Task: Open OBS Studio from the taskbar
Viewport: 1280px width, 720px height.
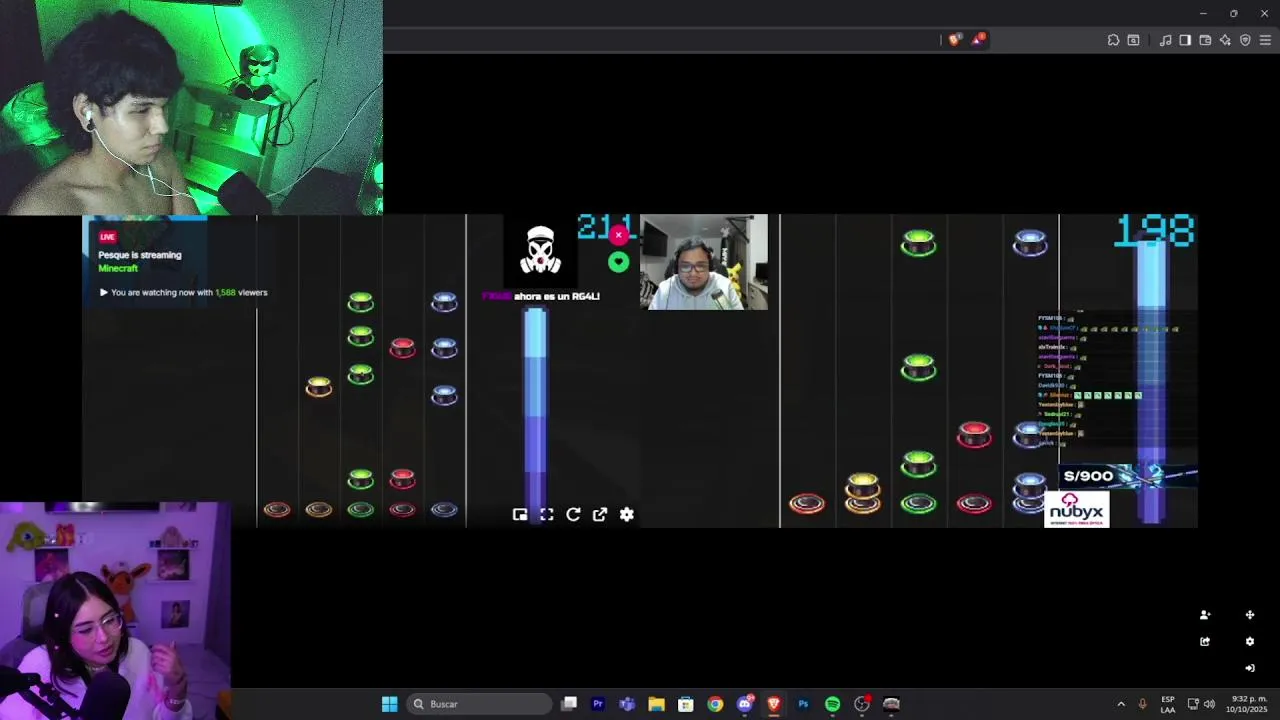Action: (862, 704)
